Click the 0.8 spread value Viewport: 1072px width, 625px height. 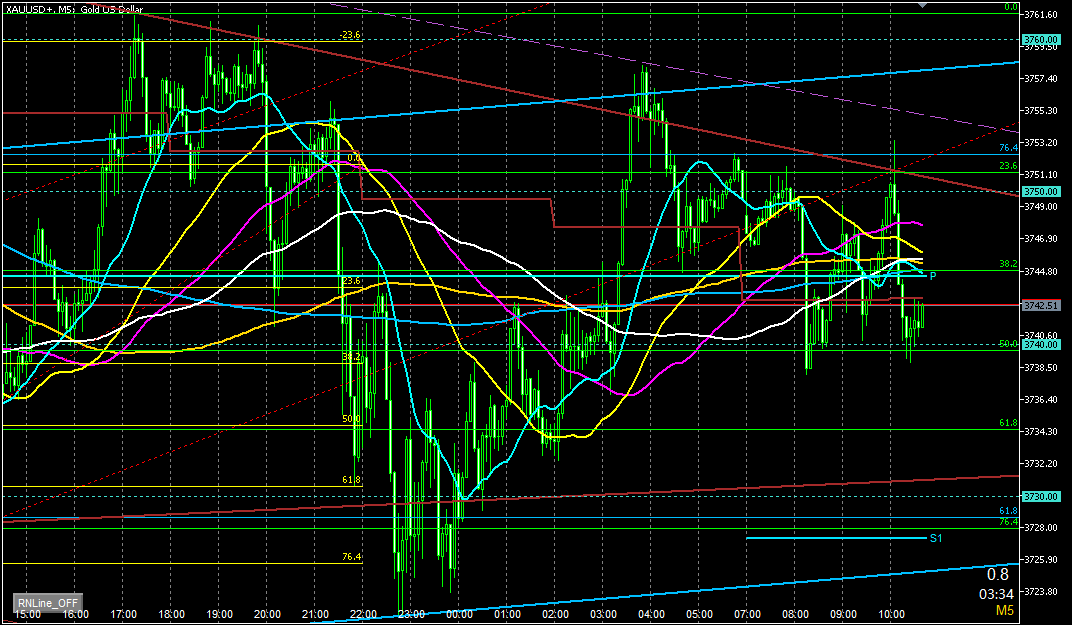click(997, 575)
